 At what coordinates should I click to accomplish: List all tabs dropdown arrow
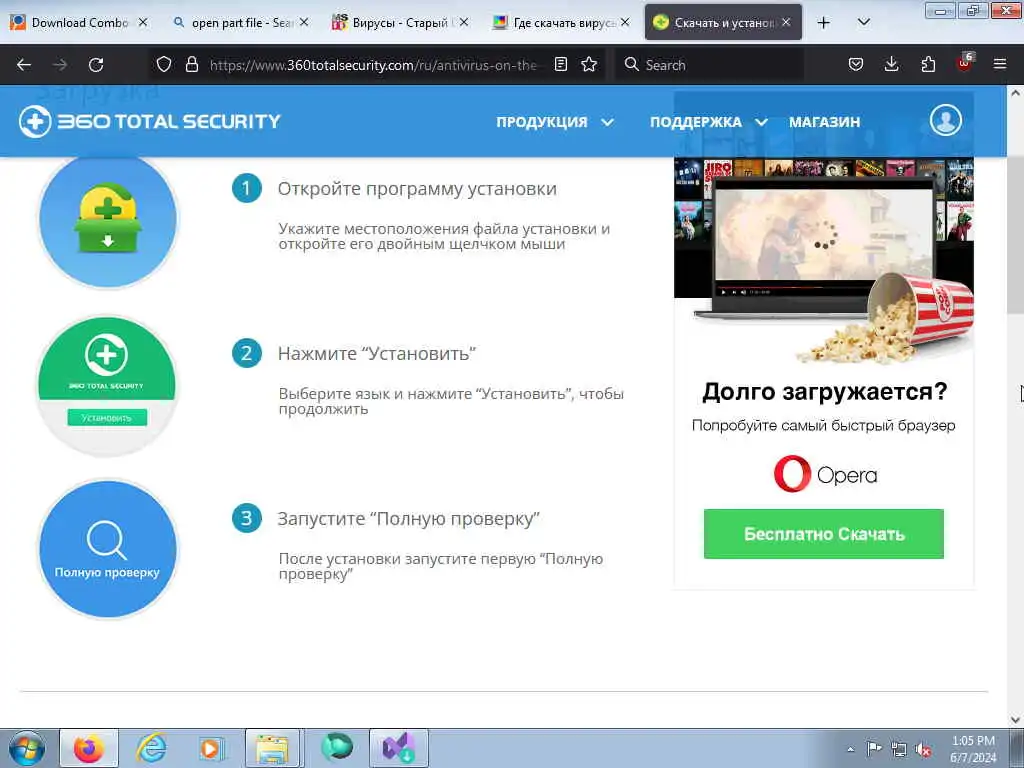tap(863, 23)
